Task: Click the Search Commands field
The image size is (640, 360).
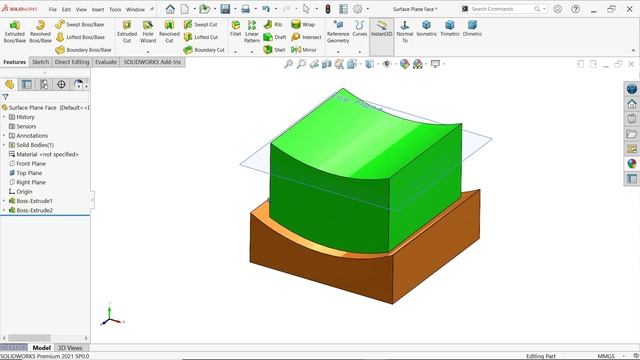Action: click(503, 9)
